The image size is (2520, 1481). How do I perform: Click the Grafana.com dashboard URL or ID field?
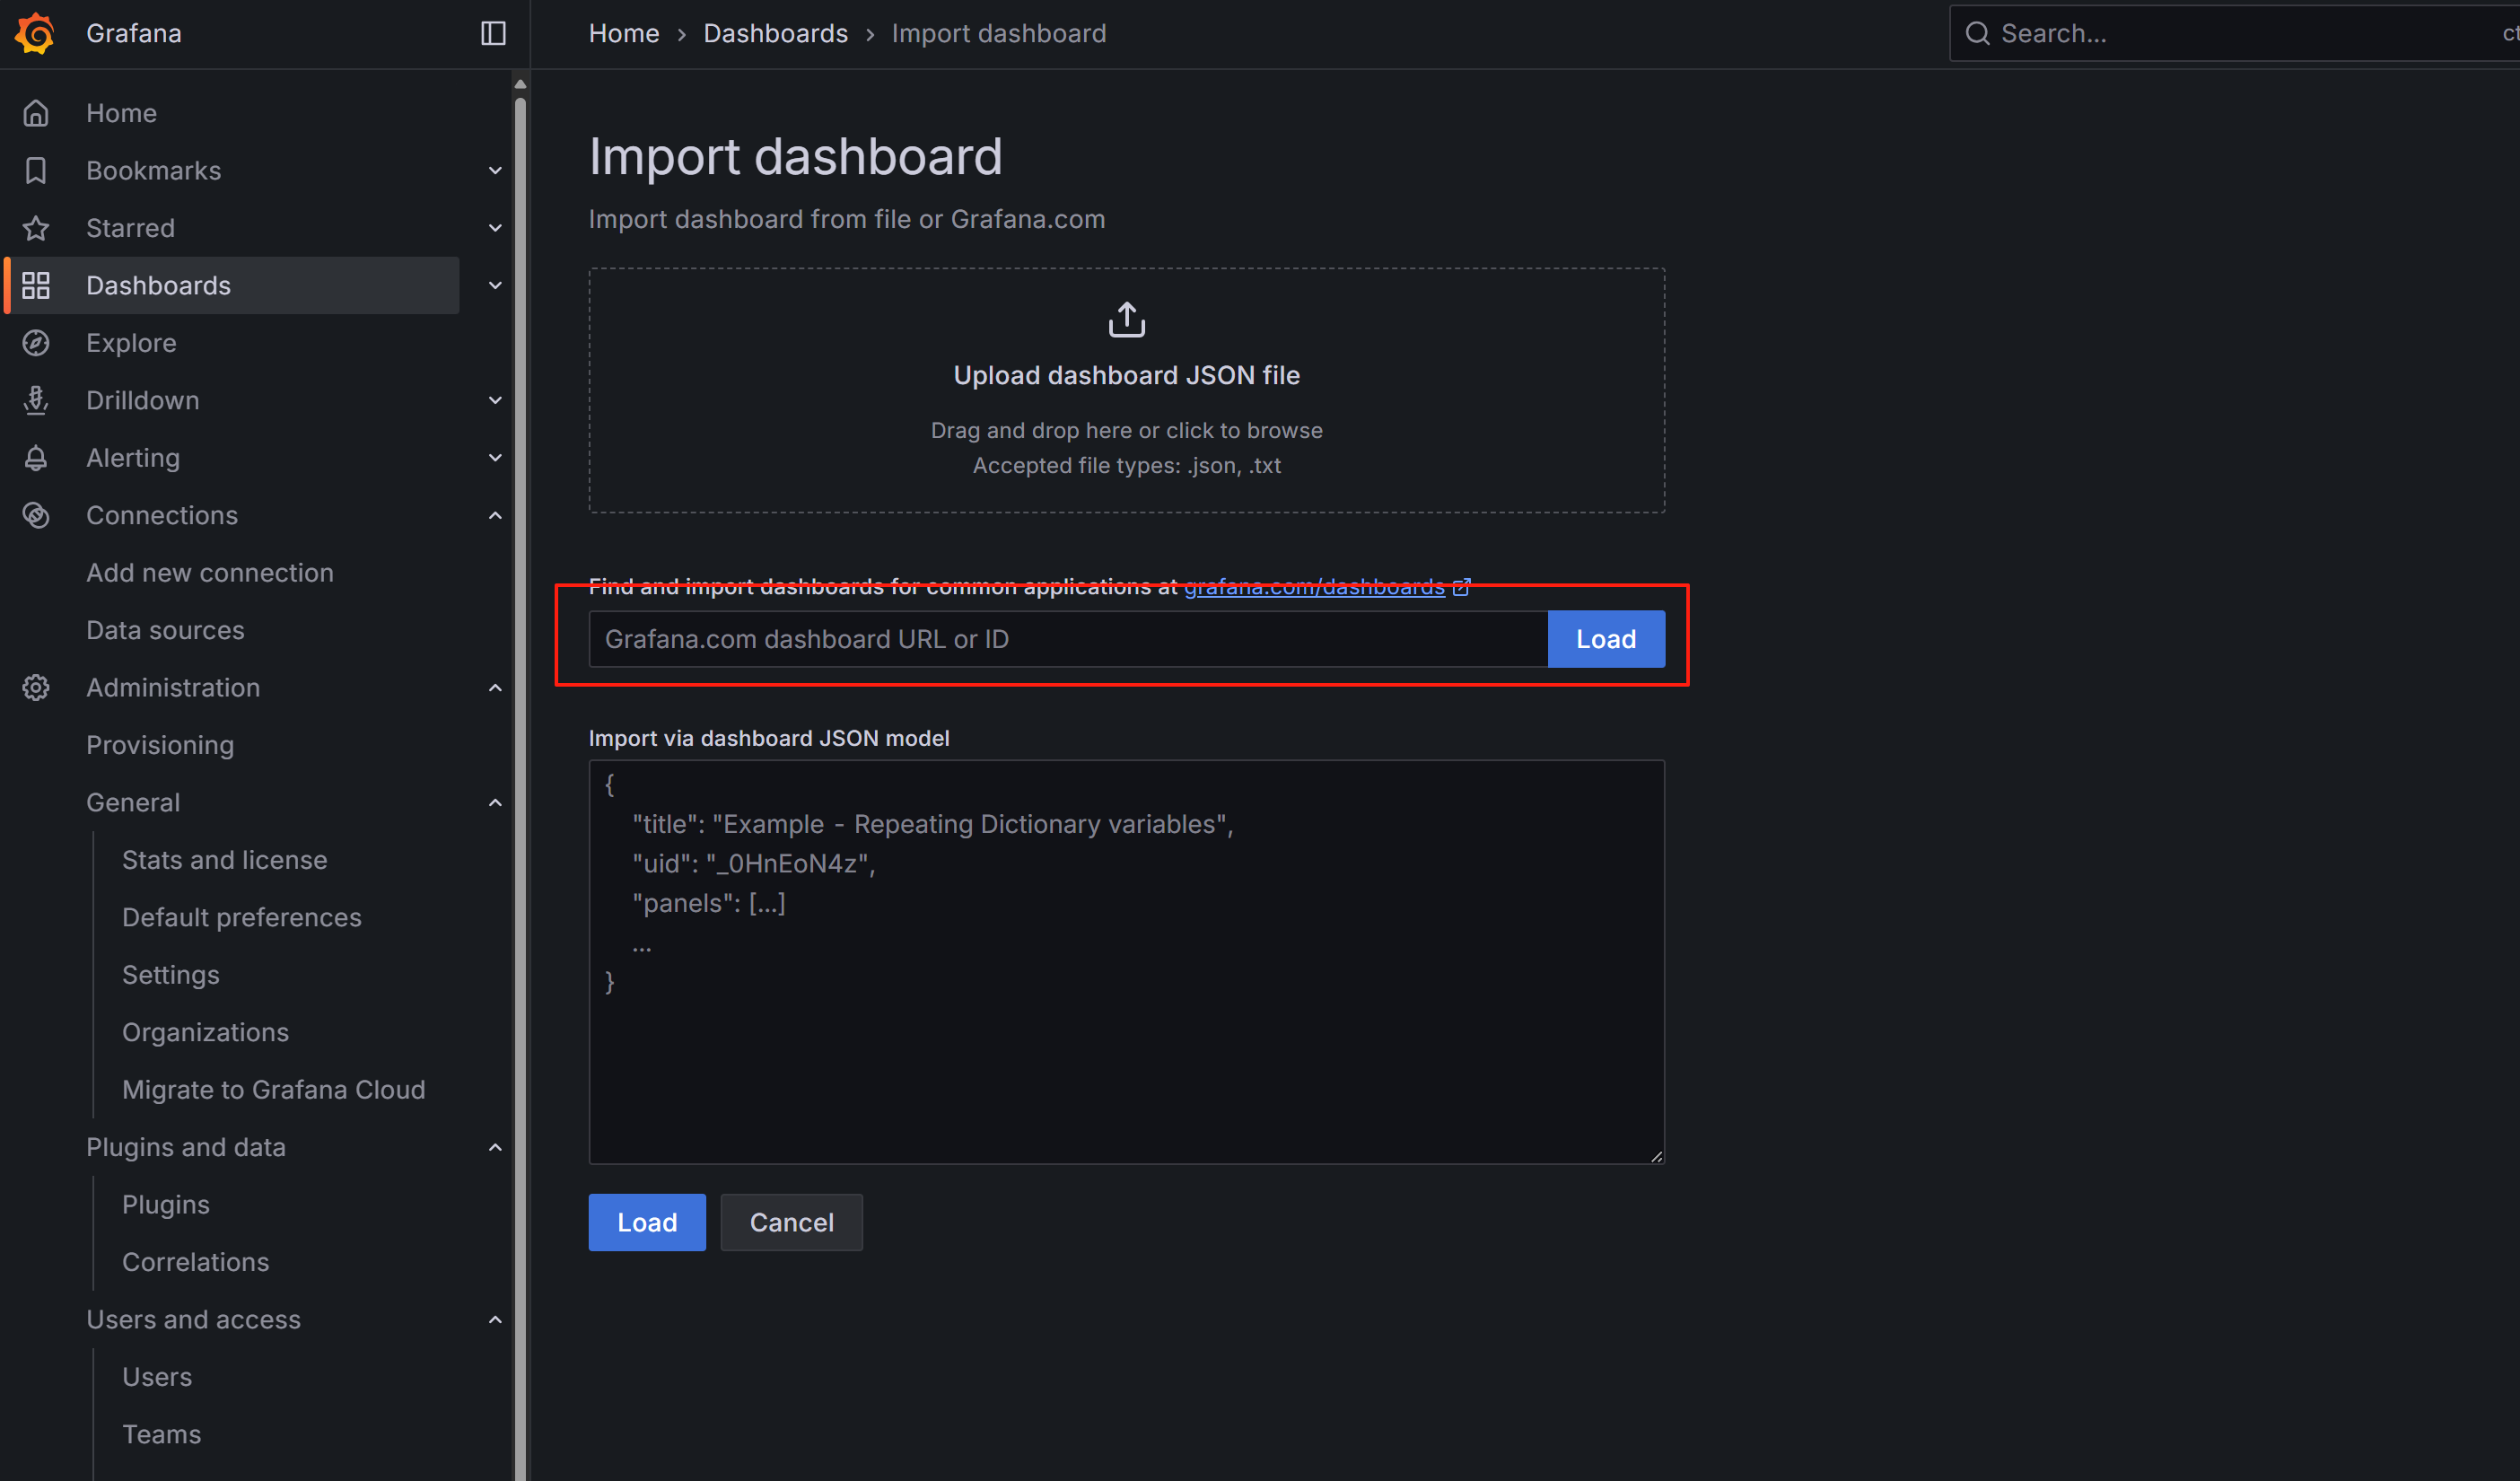[x=1068, y=639]
